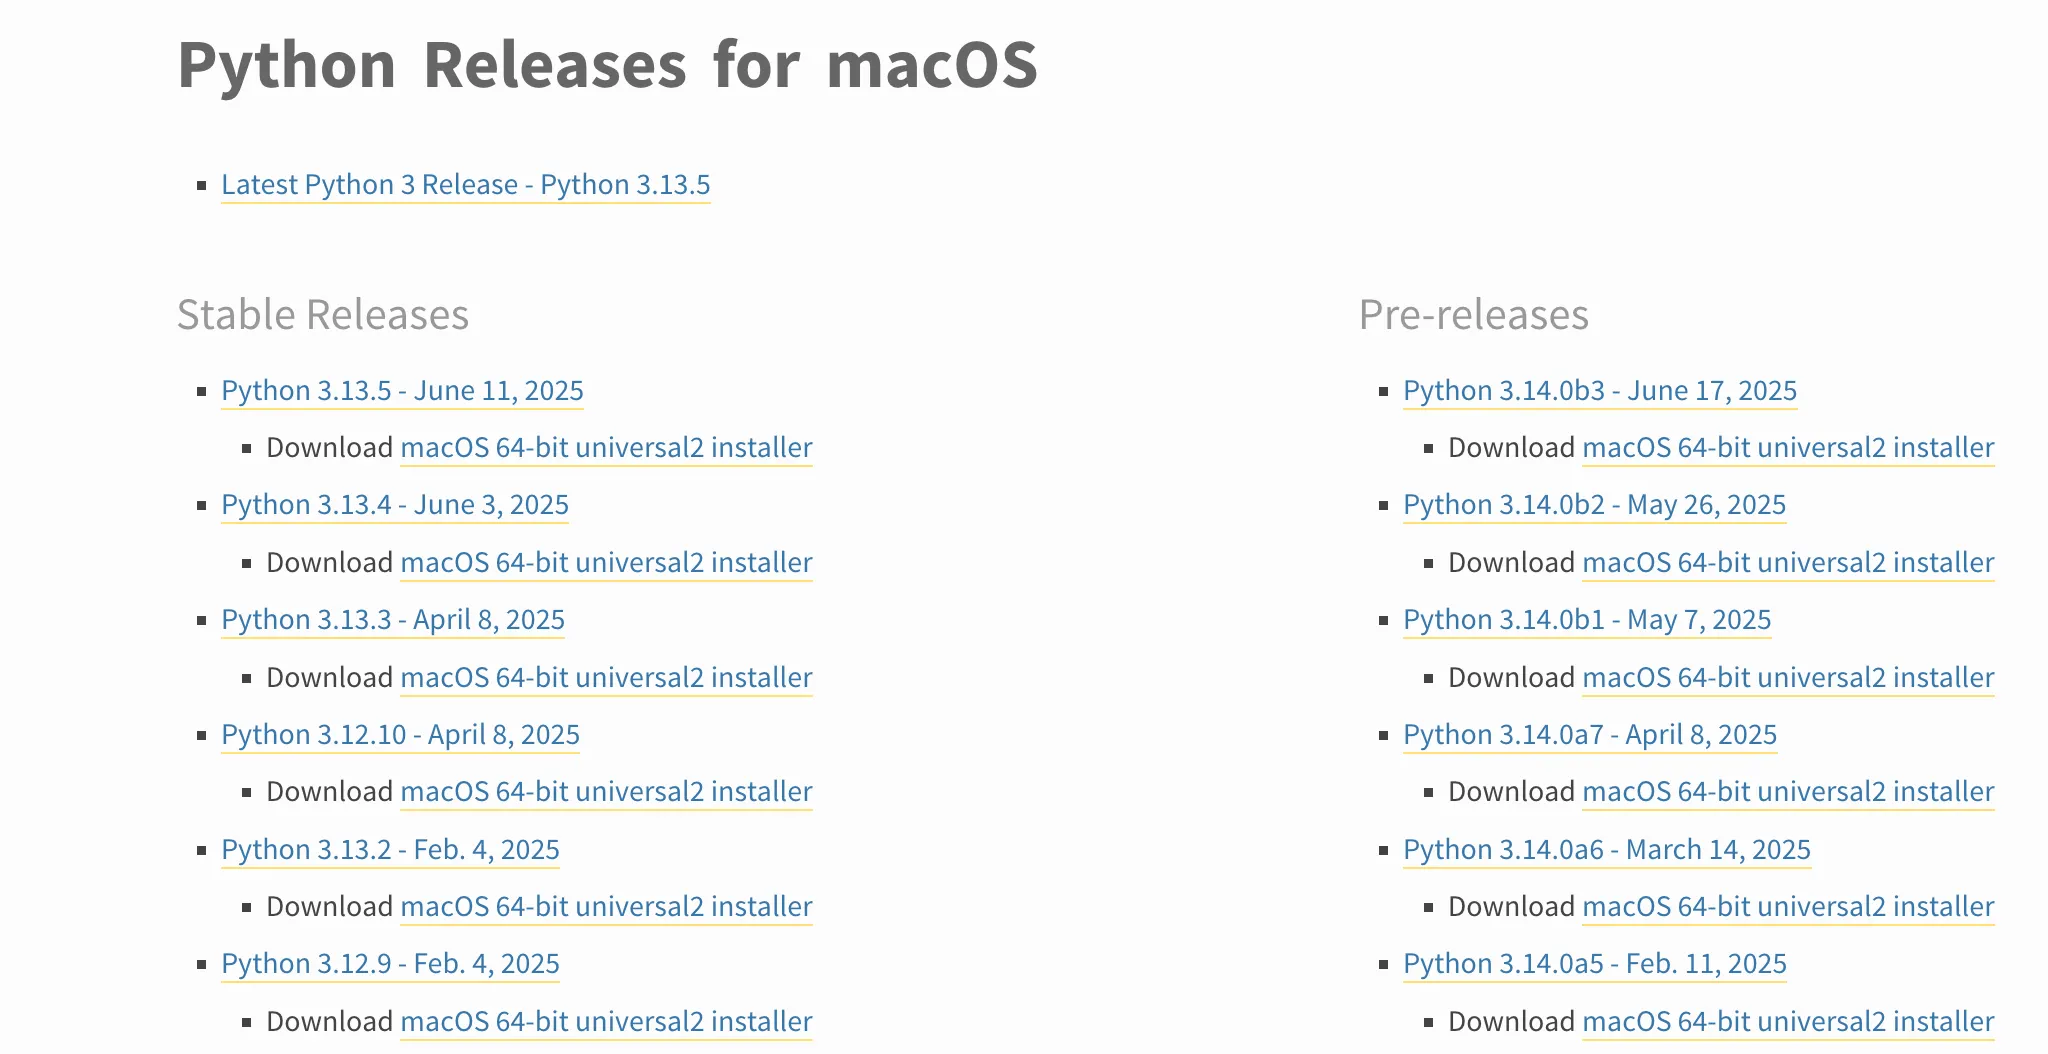Open Python 3.12.10 release page

(x=400, y=734)
